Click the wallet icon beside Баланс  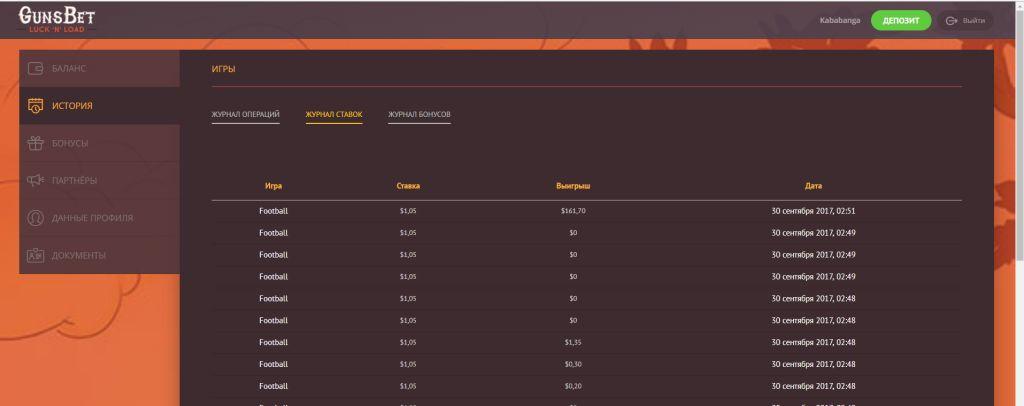[x=35, y=68]
